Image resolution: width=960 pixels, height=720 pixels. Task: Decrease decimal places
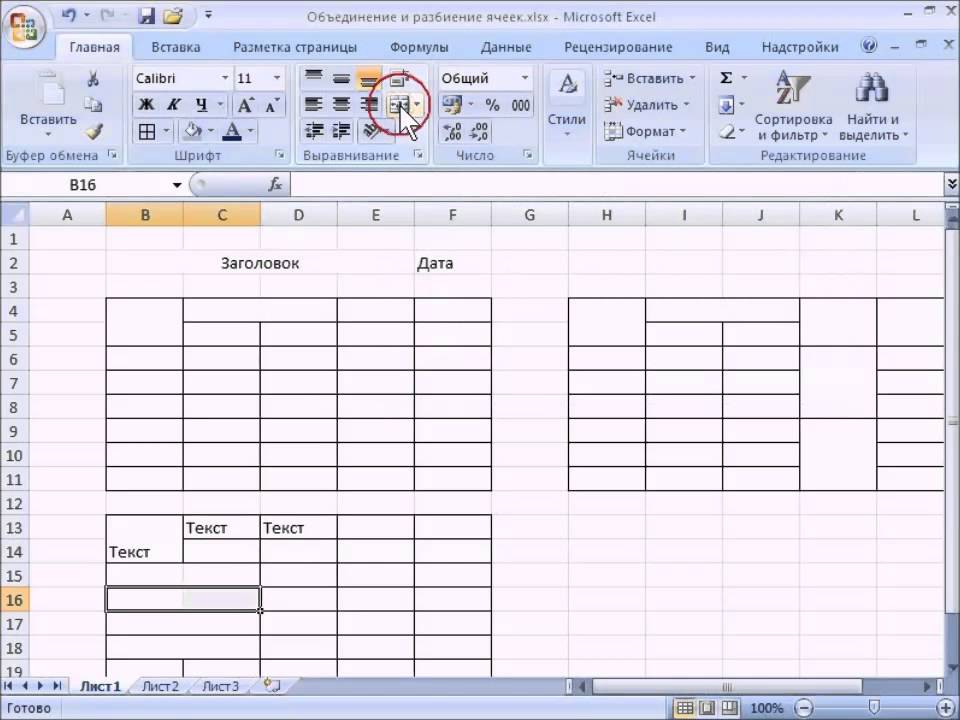click(479, 131)
